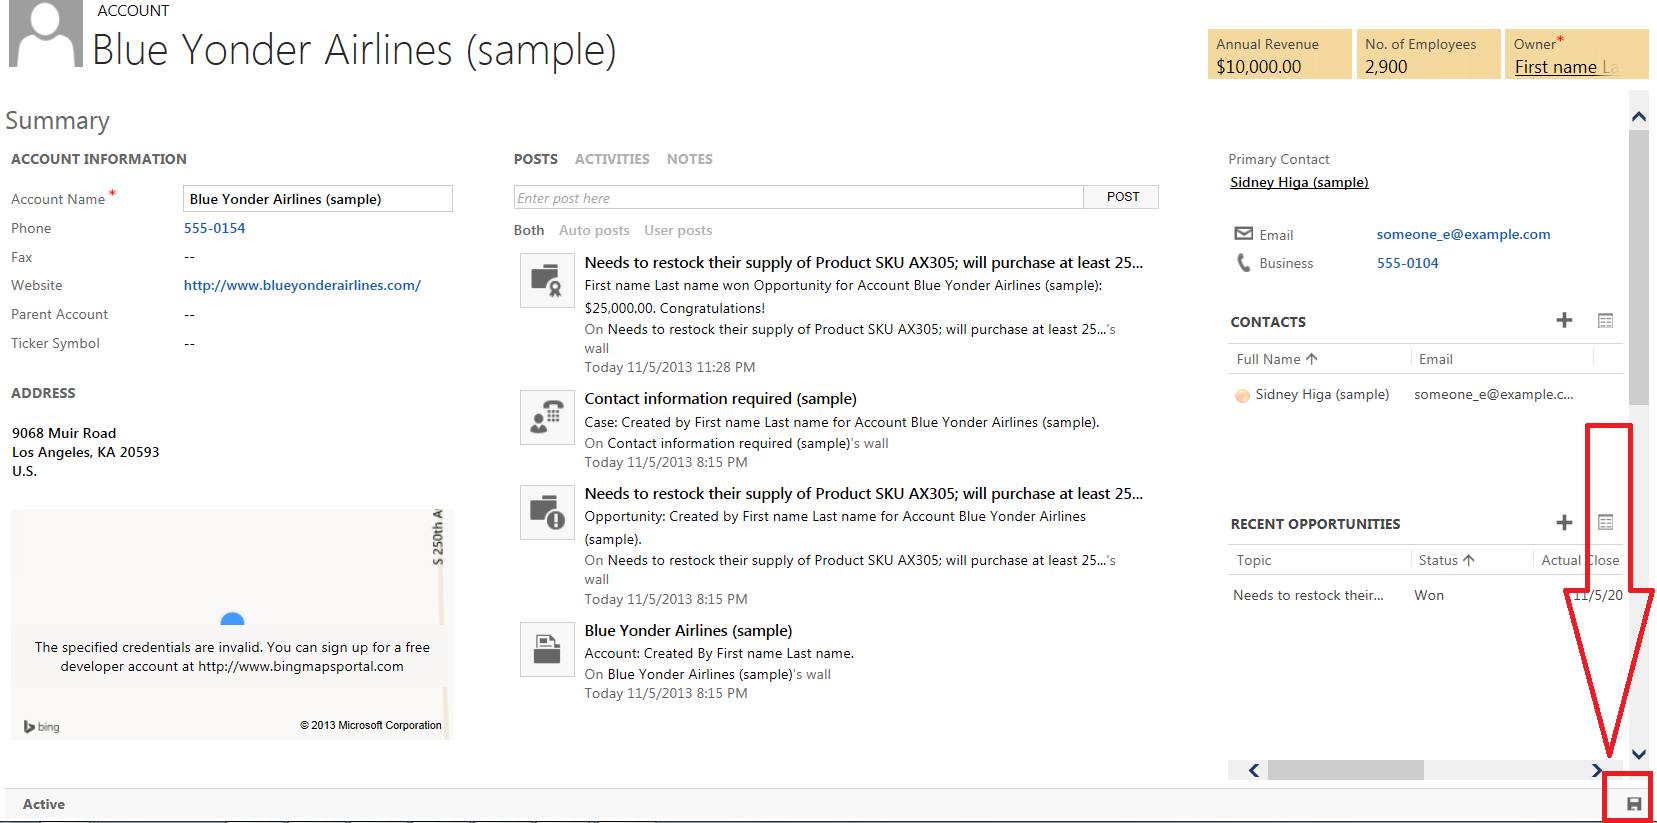
Task: Filter the wall by Auto posts
Action: coord(594,230)
